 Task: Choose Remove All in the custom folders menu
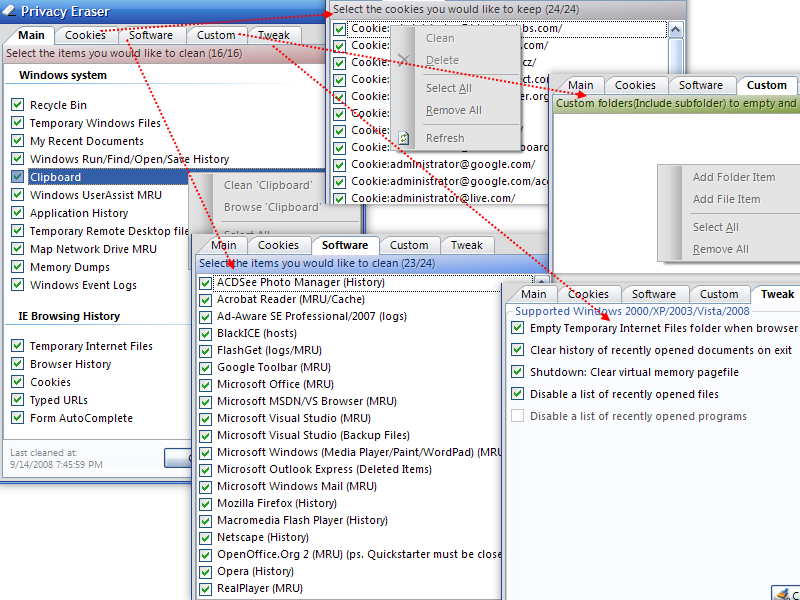click(720, 249)
